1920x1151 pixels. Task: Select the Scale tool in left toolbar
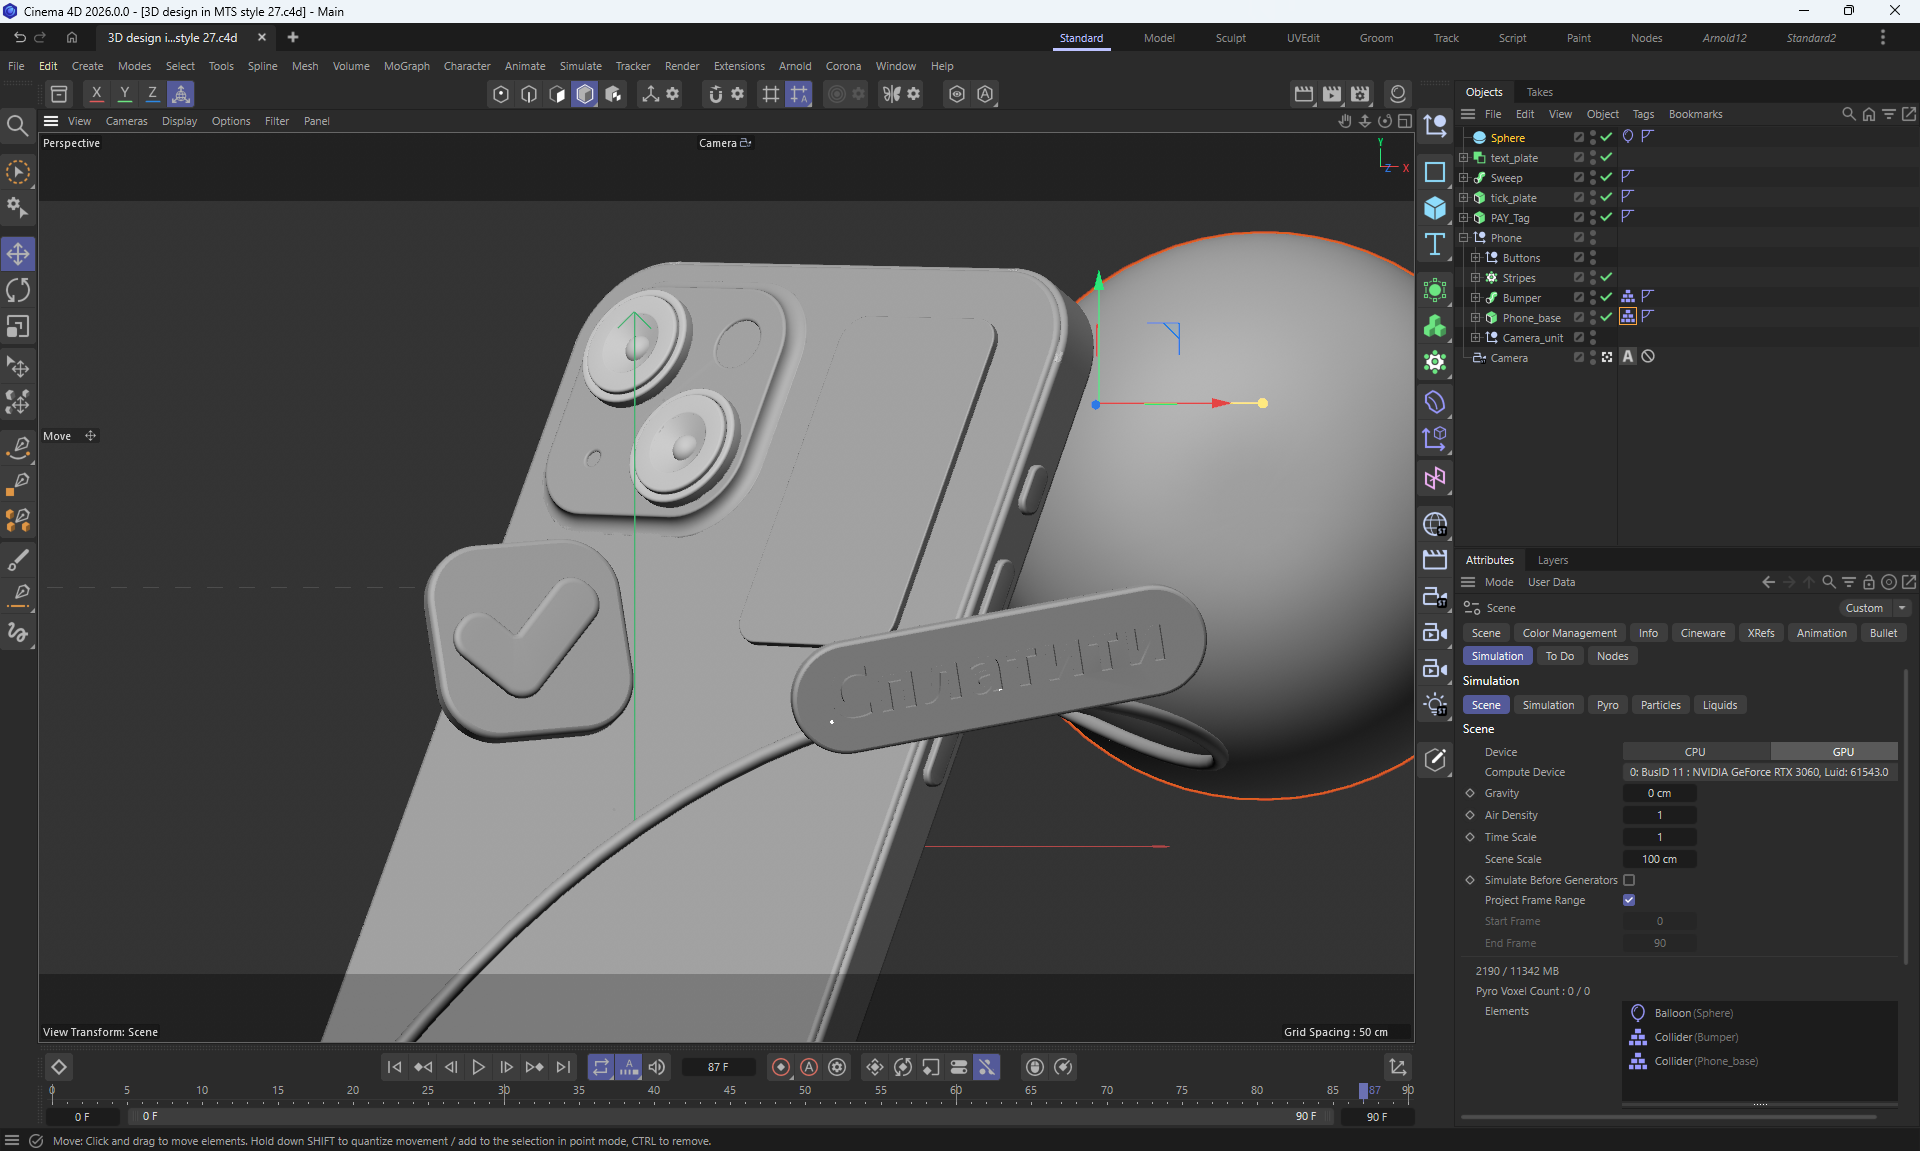(18, 327)
